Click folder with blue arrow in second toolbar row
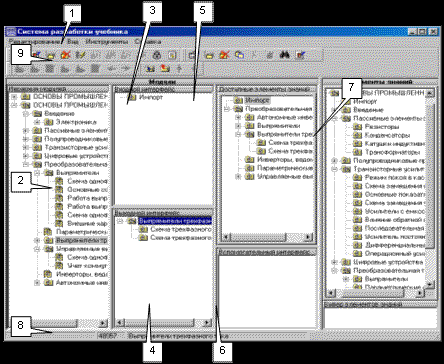Viewport: 444px width, 364px height. 151,69
